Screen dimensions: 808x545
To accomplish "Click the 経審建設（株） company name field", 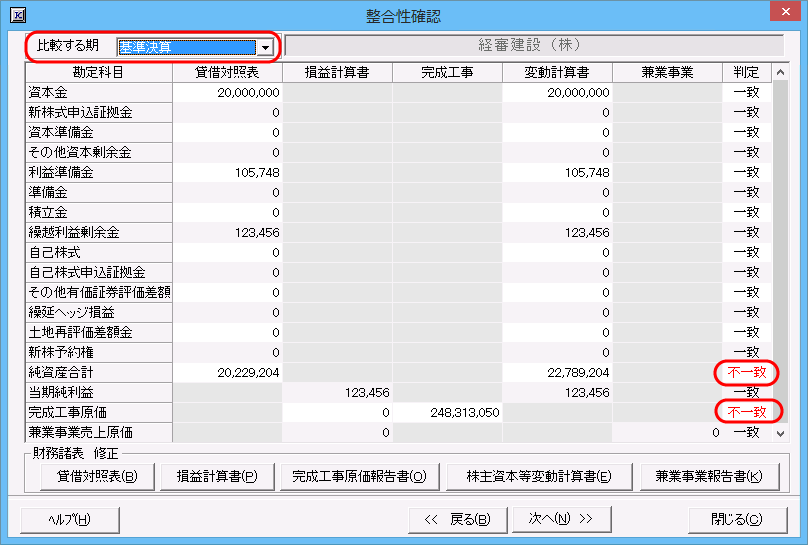I will click(534, 45).
